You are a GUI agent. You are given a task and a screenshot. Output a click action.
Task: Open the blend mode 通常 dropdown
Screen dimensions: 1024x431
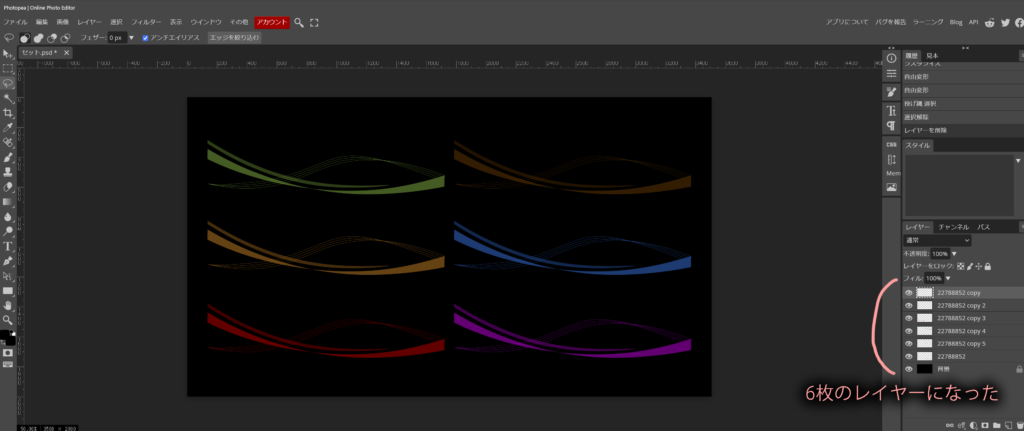click(x=937, y=241)
